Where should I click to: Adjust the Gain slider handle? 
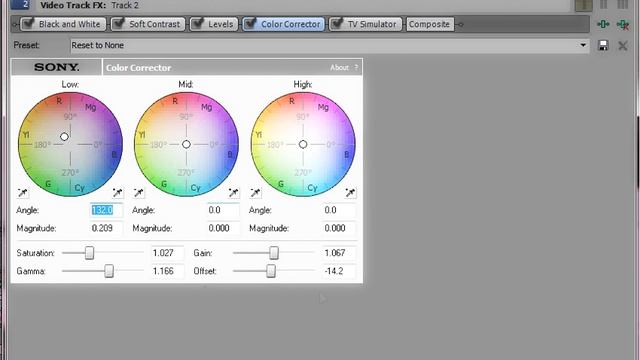point(274,253)
